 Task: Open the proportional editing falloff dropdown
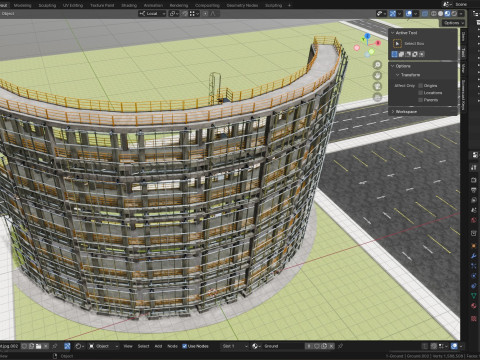pyautogui.click(x=213, y=14)
